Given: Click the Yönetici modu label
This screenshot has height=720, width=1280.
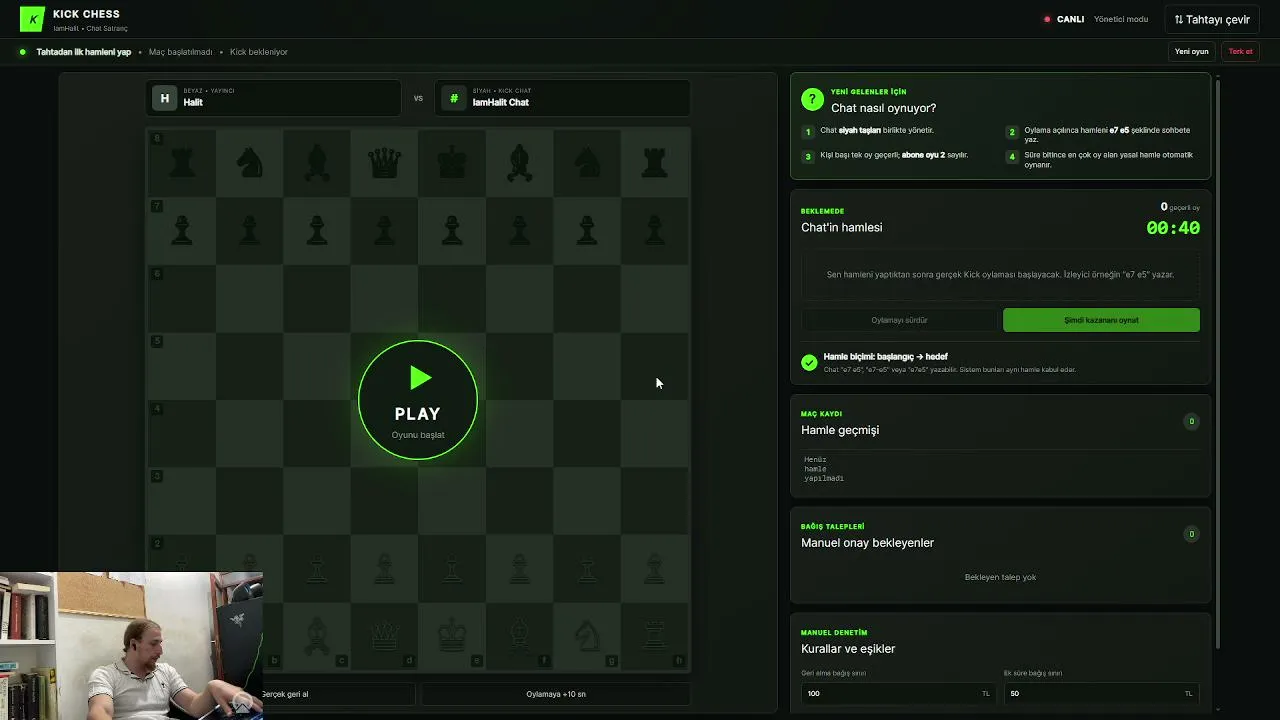Looking at the screenshot, I should click(x=1121, y=19).
